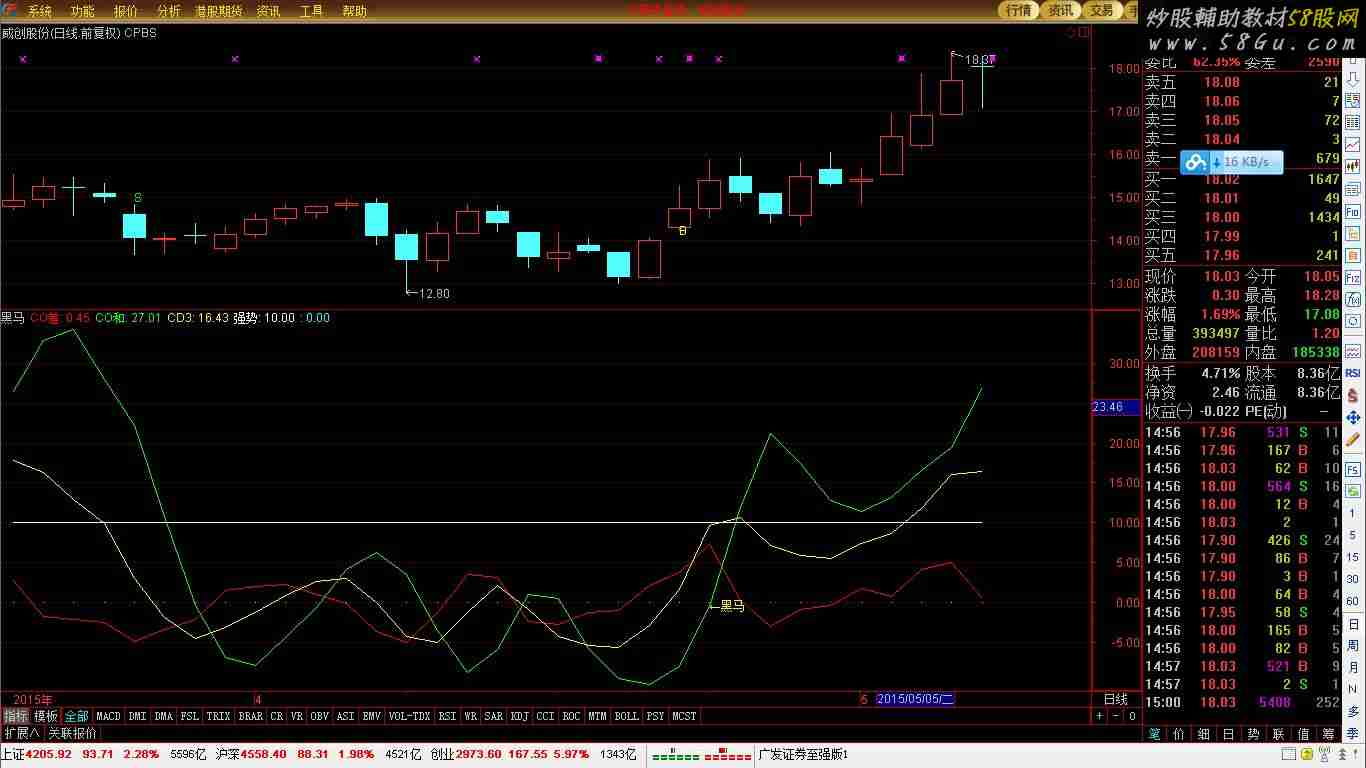The image size is (1366, 768).
Task: Select the VOL-TDX indicator tab
Action: (409, 716)
